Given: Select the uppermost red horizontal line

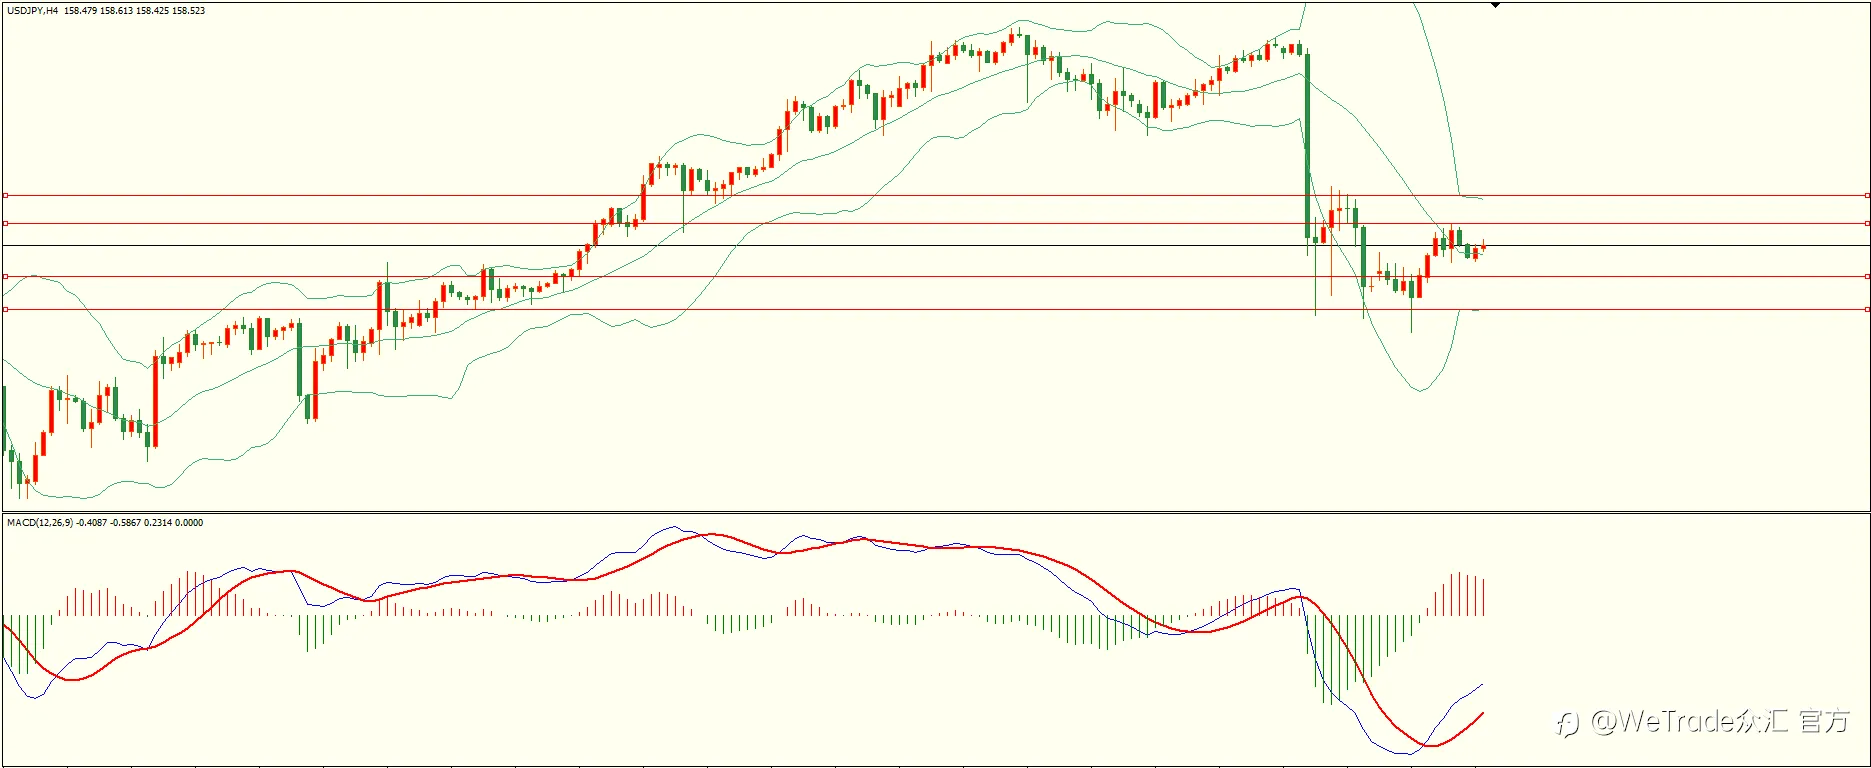Looking at the screenshot, I should pyautogui.click(x=936, y=195).
